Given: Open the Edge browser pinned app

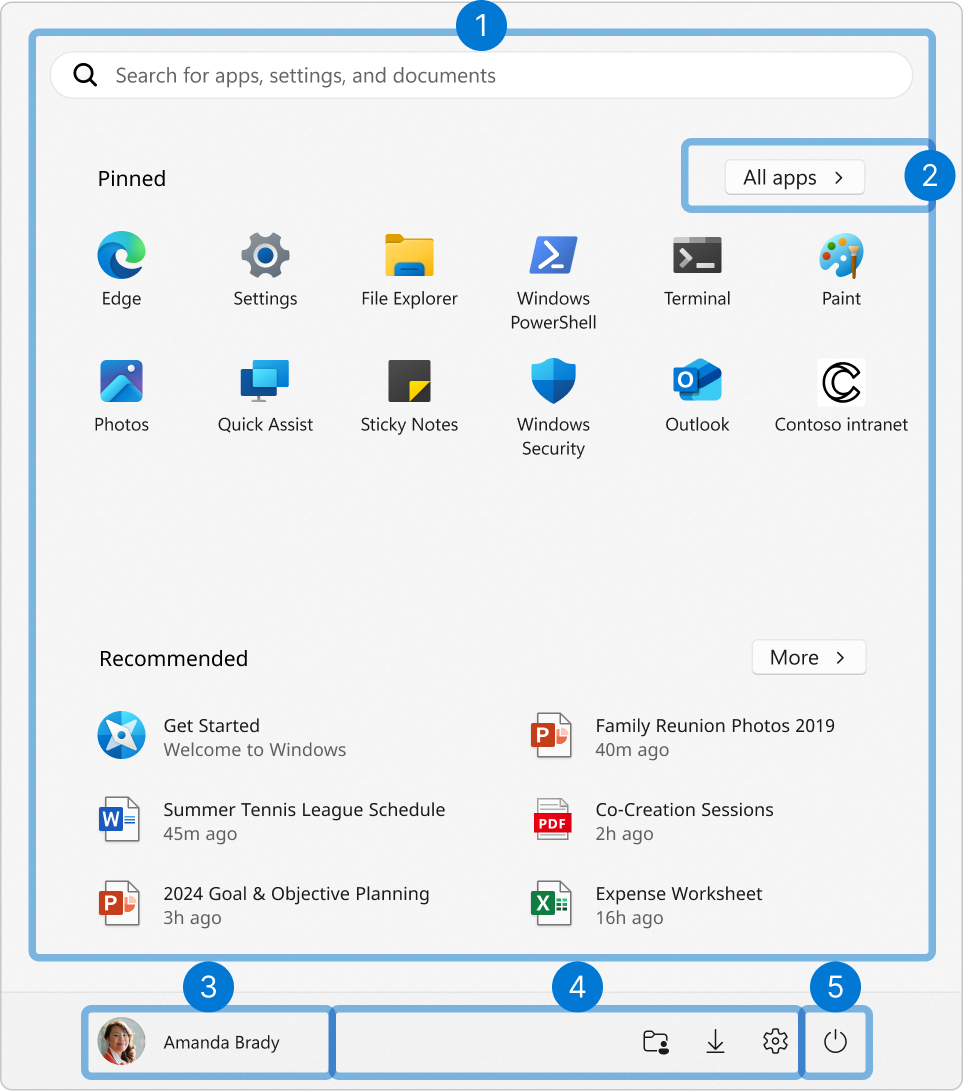Looking at the screenshot, I should (122, 269).
